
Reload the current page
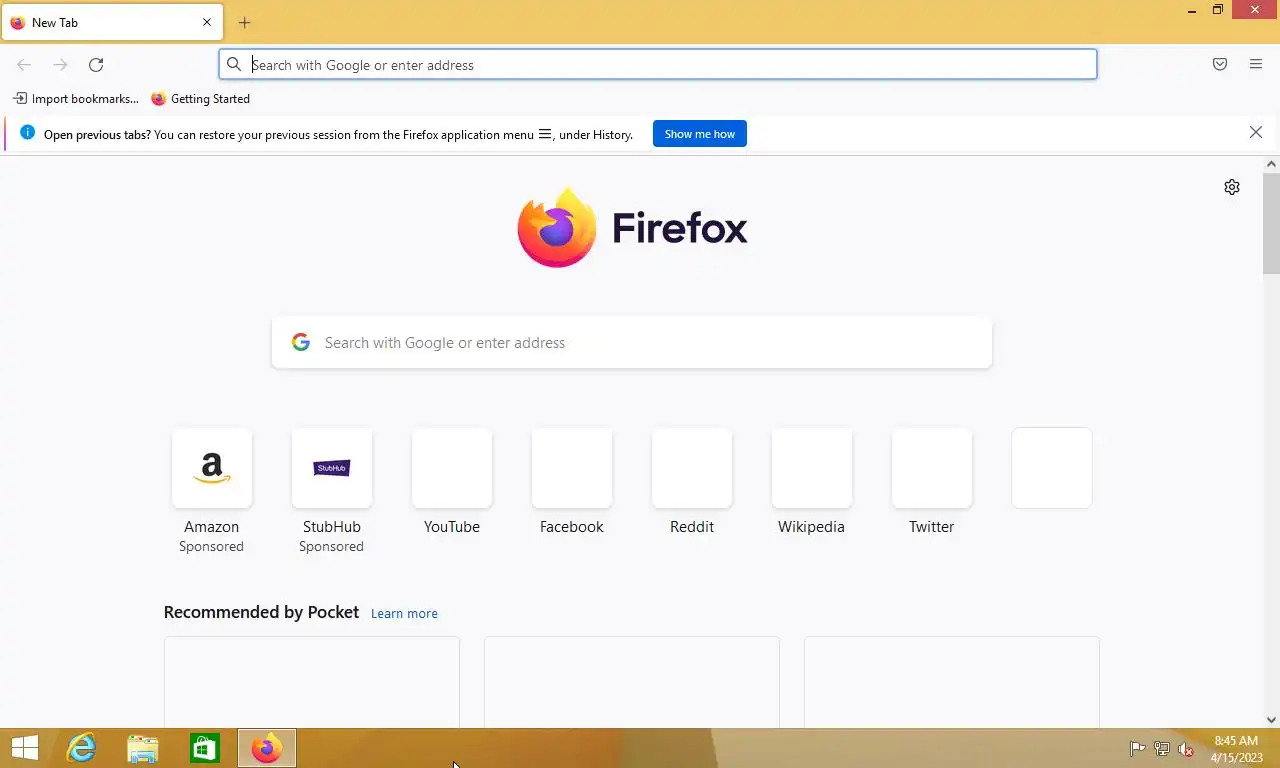[x=96, y=65]
